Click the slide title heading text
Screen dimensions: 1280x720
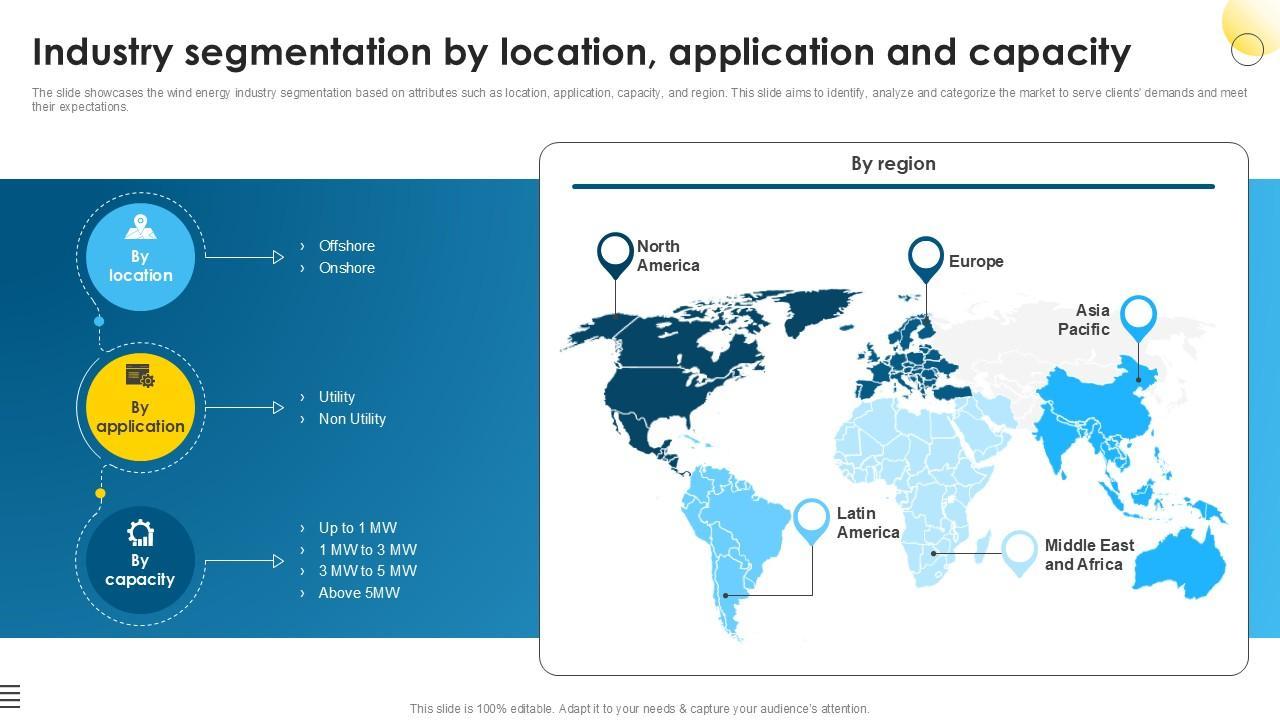click(581, 52)
